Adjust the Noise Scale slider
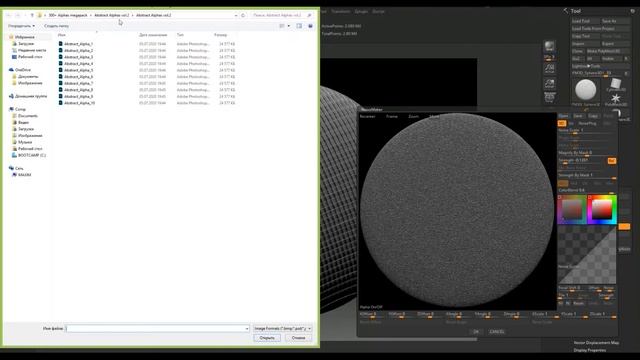 point(587,131)
